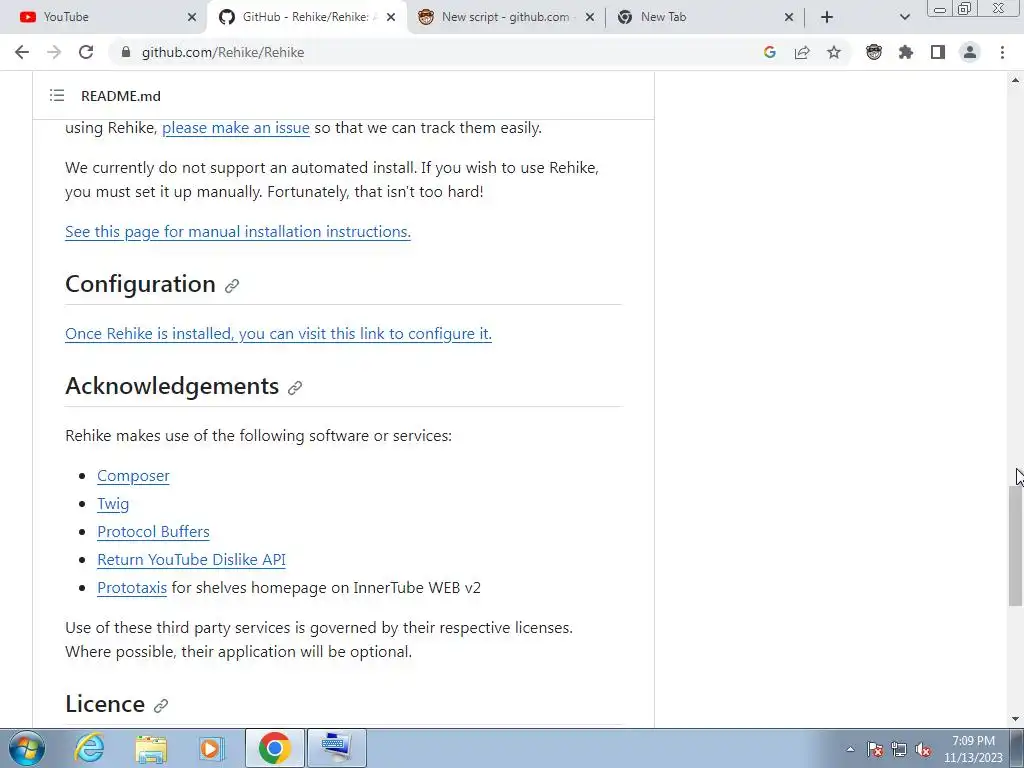Open the Twig link

(x=113, y=504)
